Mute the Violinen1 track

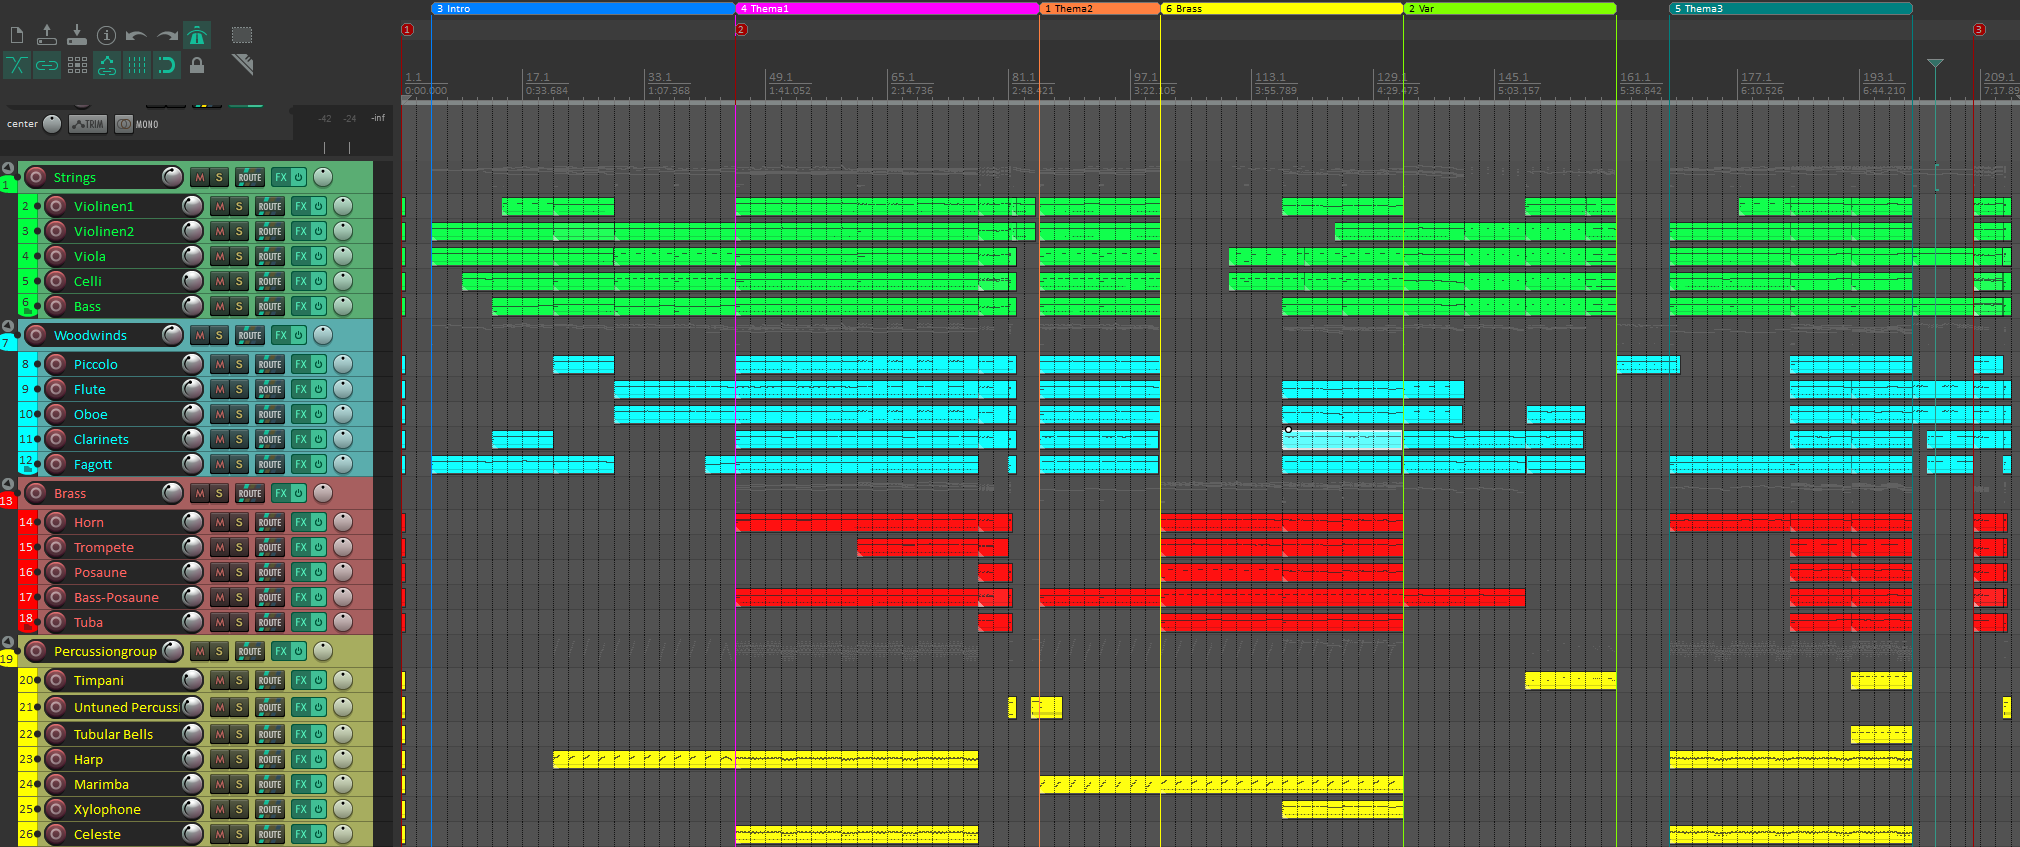pyautogui.click(x=220, y=206)
